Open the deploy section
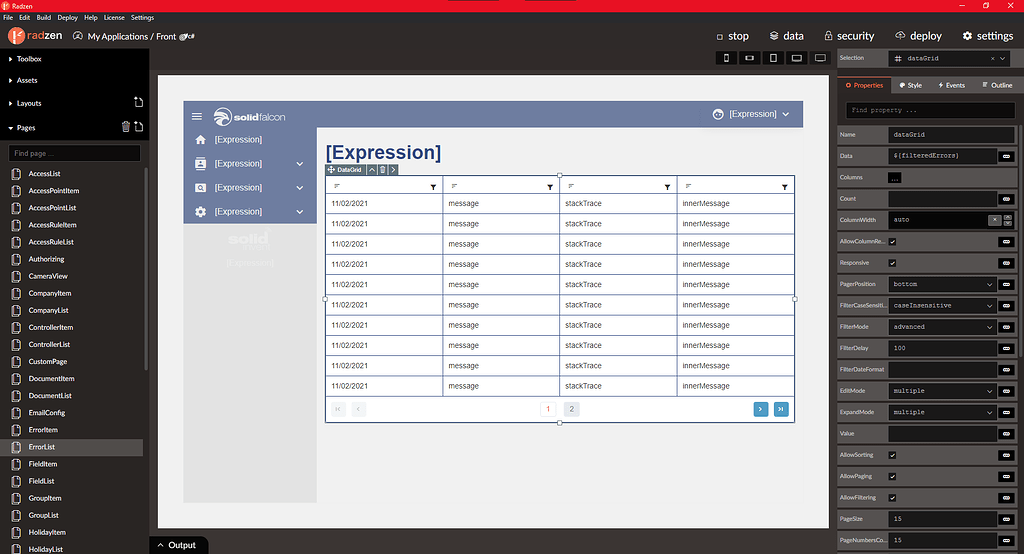1024x554 pixels. (x=918, y=36)
